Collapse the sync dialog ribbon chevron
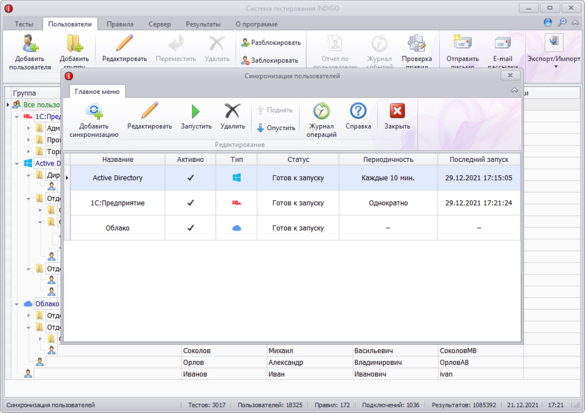Viewport: 585px width, 413px height. 514,90
